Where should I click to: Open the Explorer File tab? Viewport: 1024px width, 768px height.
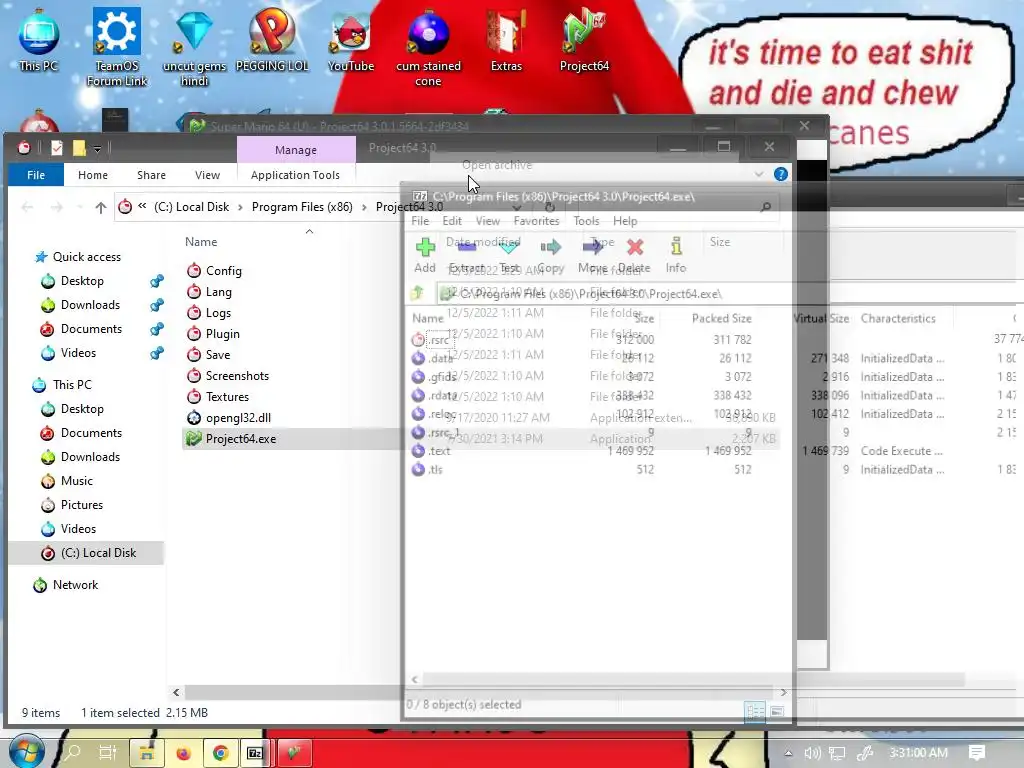click(36, 175)
